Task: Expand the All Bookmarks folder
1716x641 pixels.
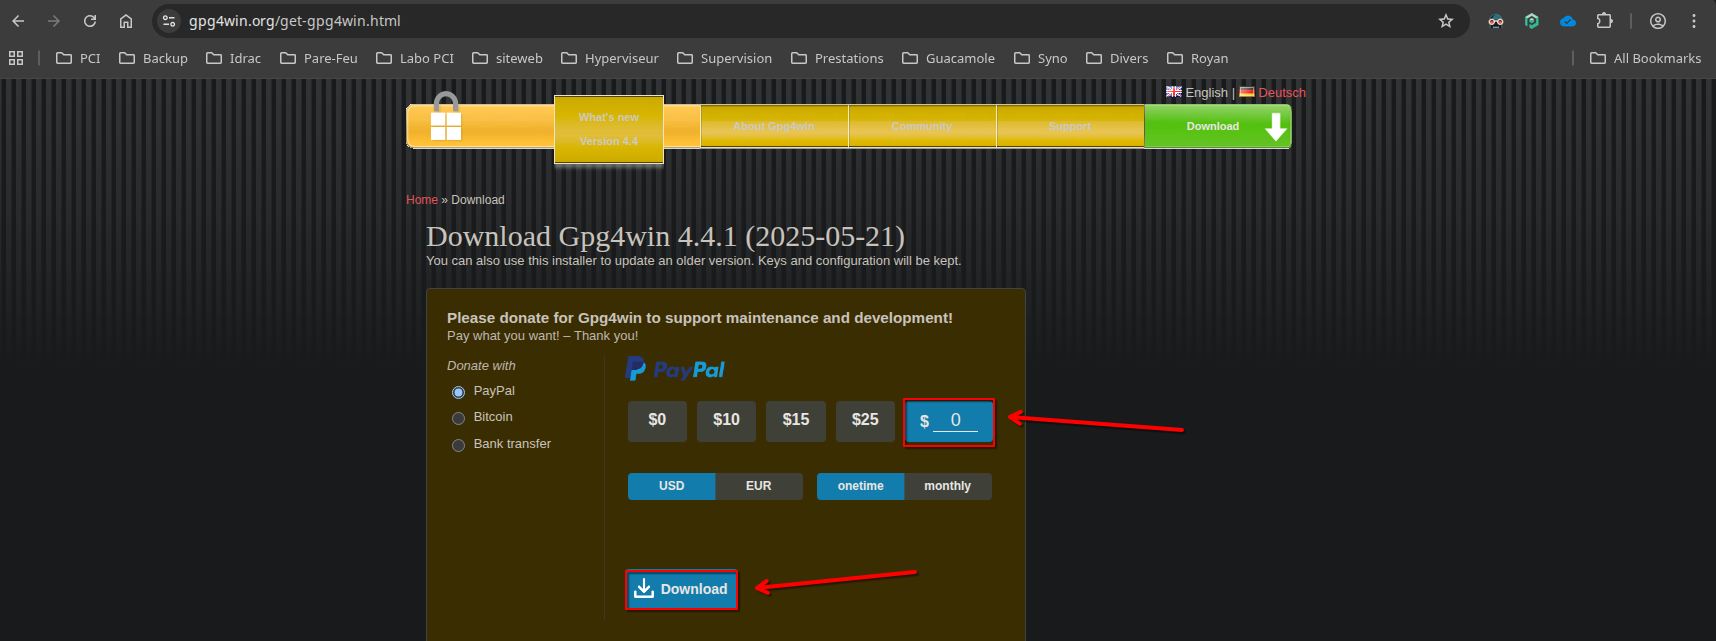Action: coord(1645,58)
